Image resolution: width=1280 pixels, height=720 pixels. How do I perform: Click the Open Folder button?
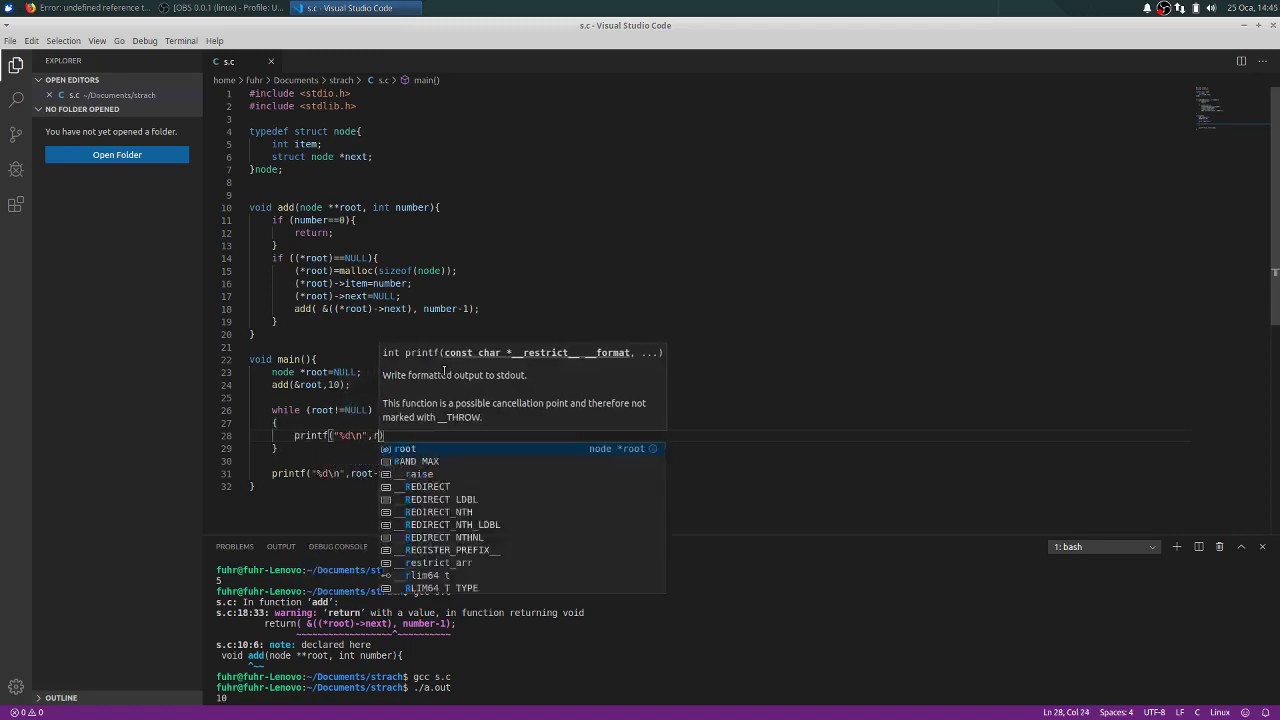[x=117, y=155]
